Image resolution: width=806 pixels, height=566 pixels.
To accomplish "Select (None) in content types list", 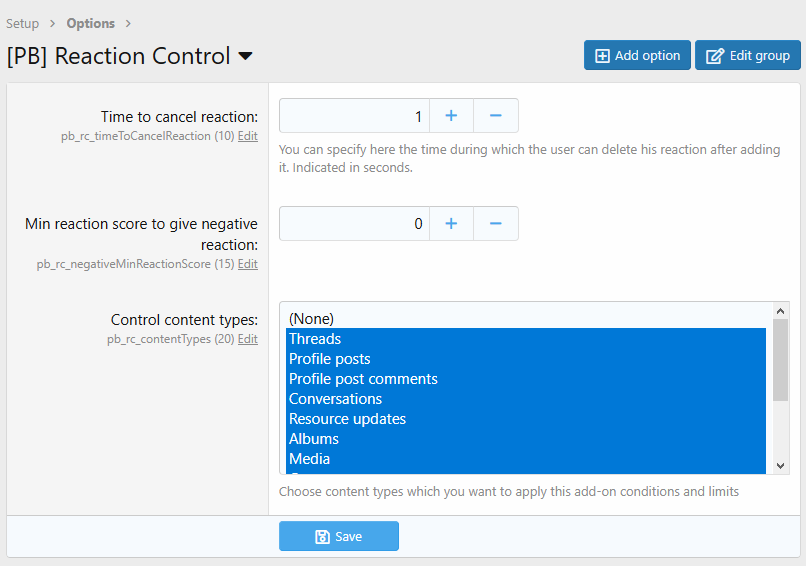I will [x=311, y=319].
